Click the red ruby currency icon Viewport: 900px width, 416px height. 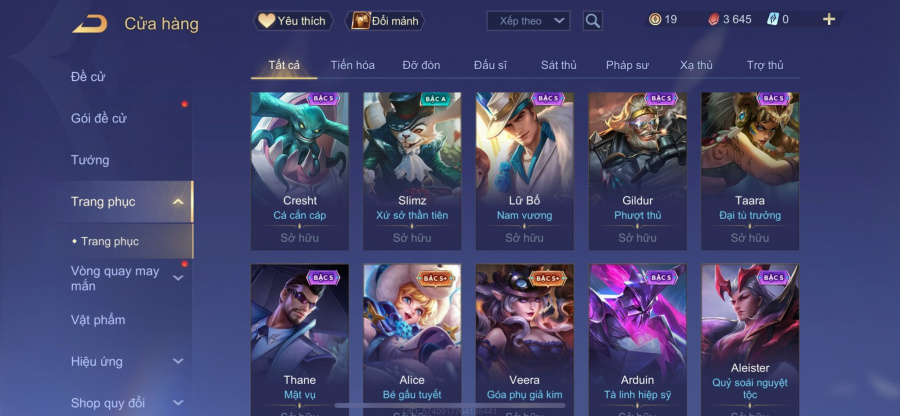click(x=714, y=20)
